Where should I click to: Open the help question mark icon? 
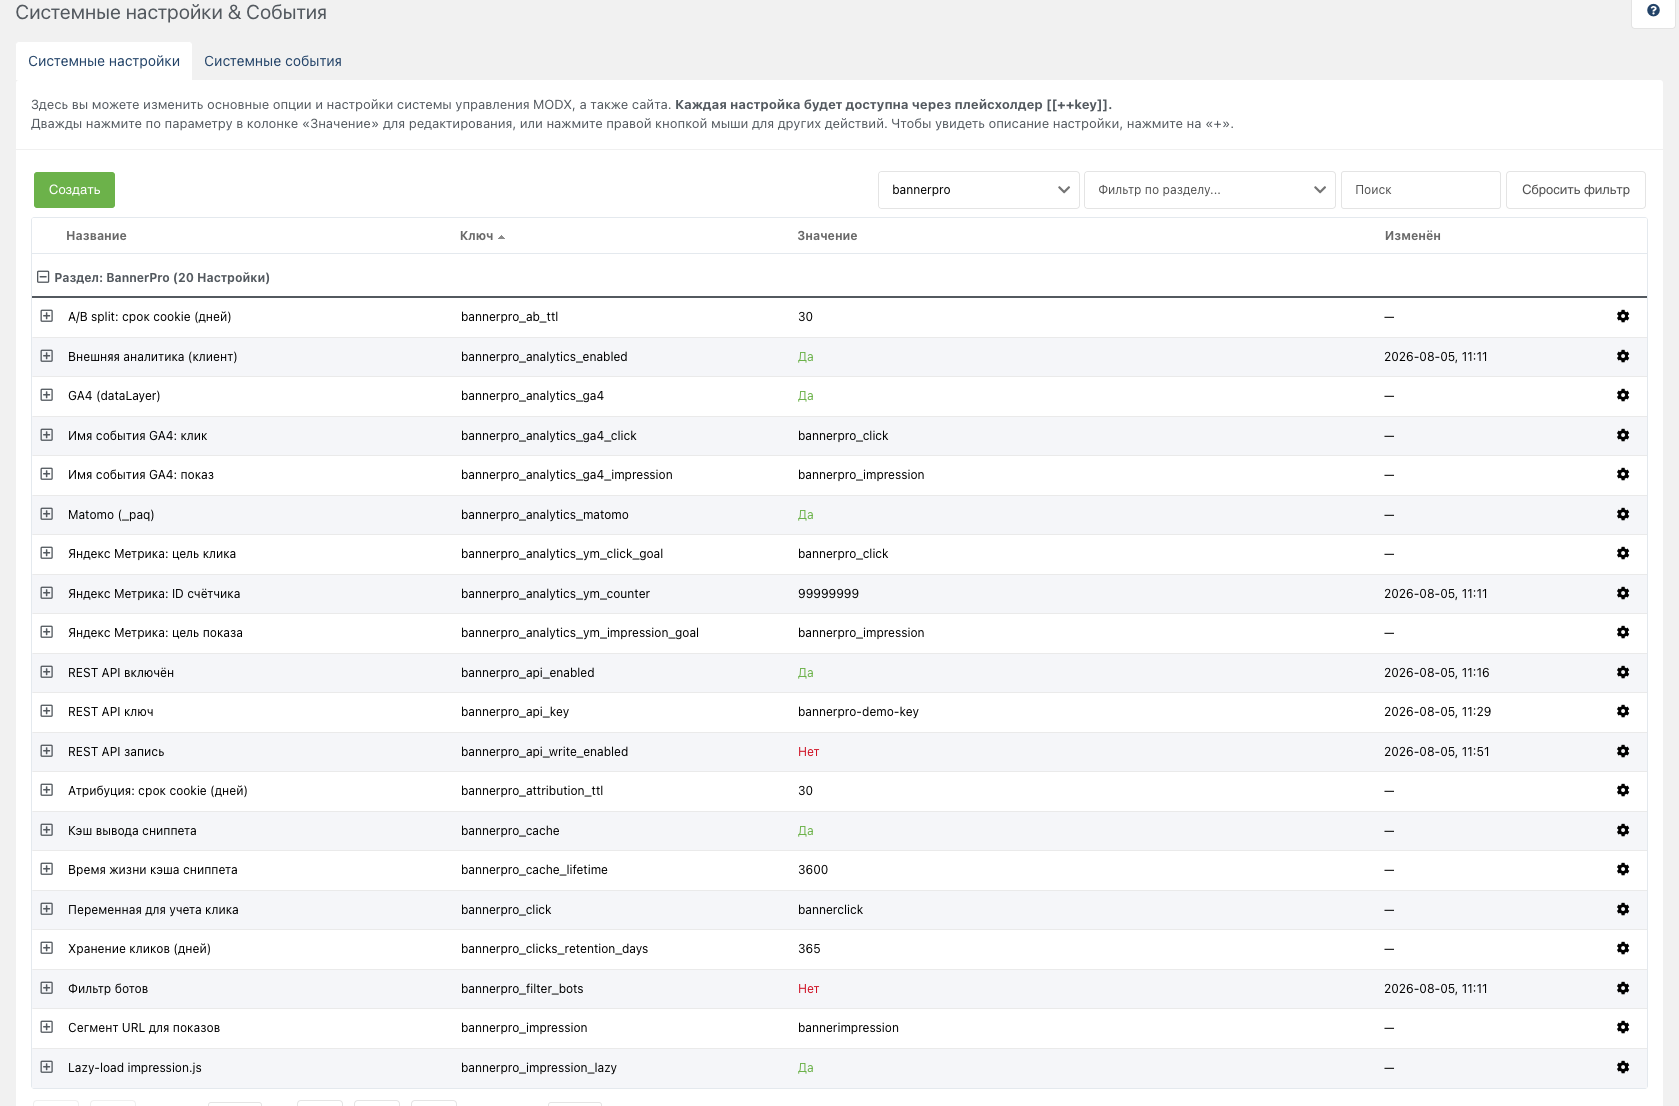coord(1653,11)
